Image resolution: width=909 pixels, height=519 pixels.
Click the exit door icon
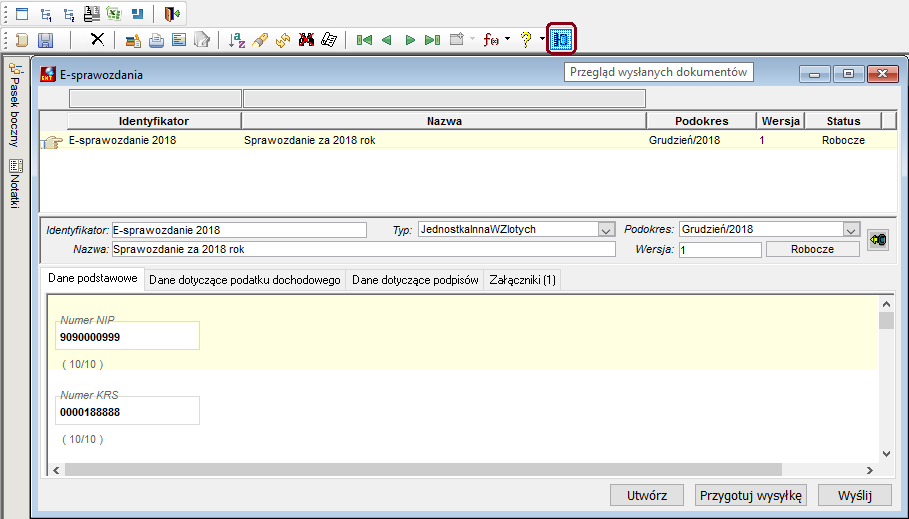172,13
